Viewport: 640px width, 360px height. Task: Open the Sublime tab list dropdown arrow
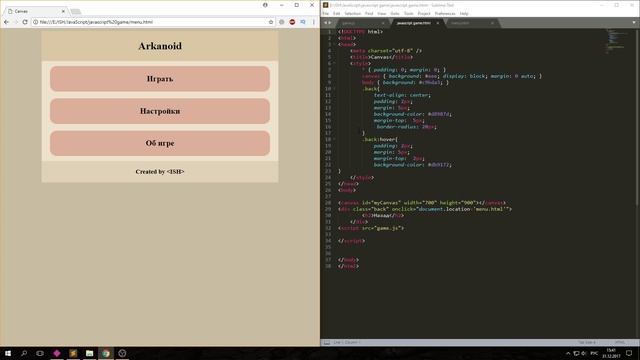tap(634, 23)
